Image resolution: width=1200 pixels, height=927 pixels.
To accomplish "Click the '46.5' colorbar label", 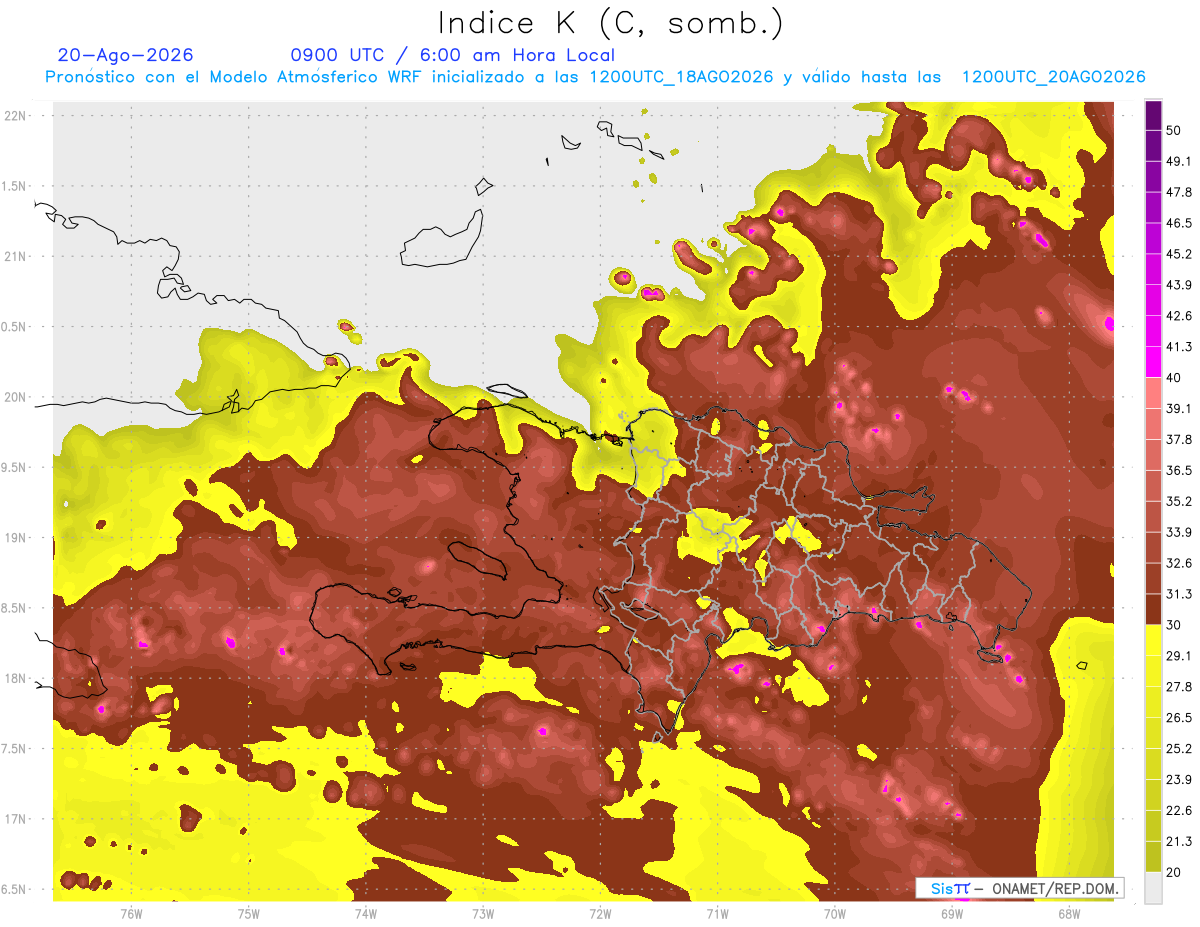I will tap(1179, 223).
